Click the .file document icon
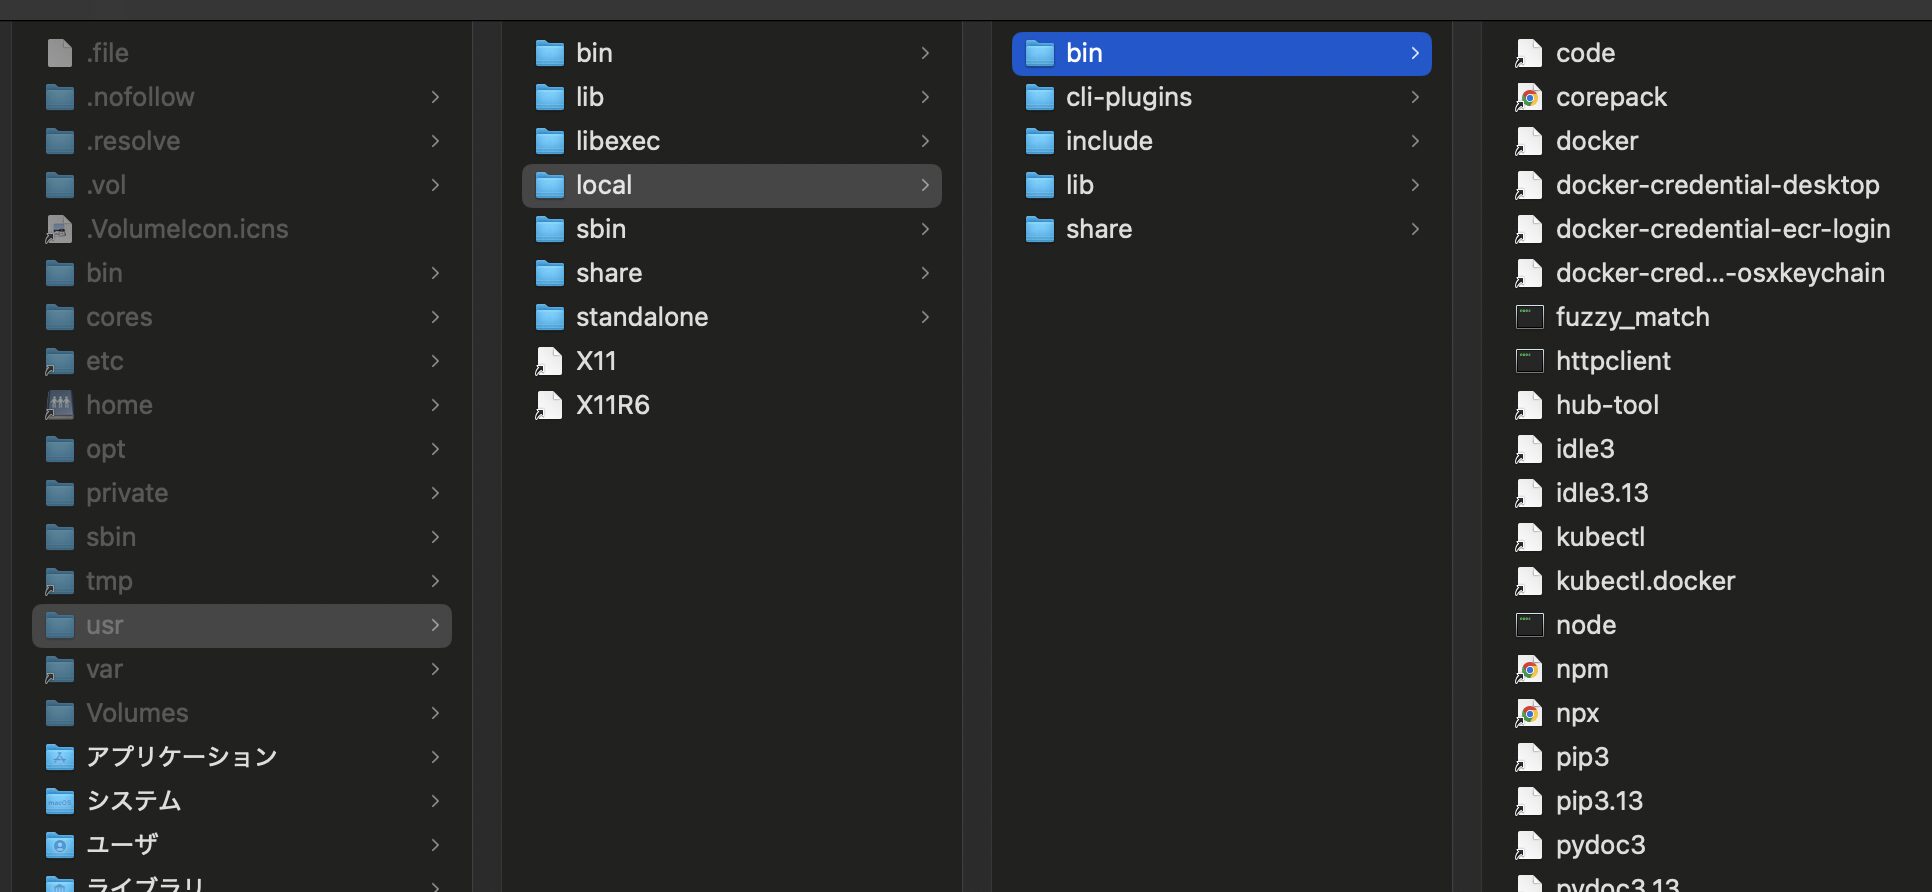Screen dimensions: 1932x892 [60, 53]
